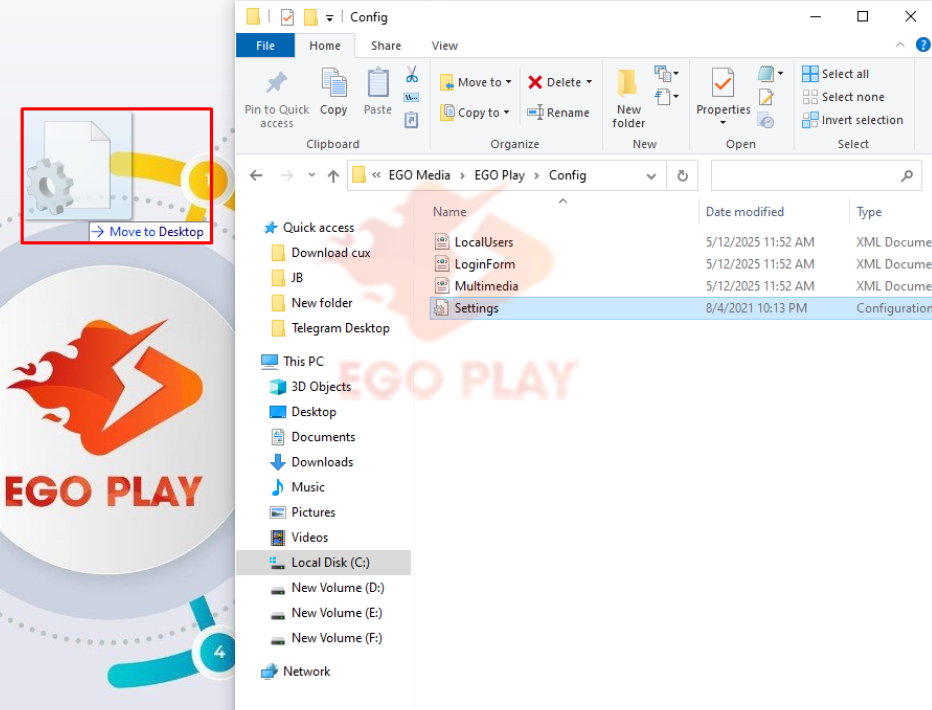Image resolution: width=932 pixels, height=710 pixels.
Task: Sort files by Date modified column
Action: (745, 212)
